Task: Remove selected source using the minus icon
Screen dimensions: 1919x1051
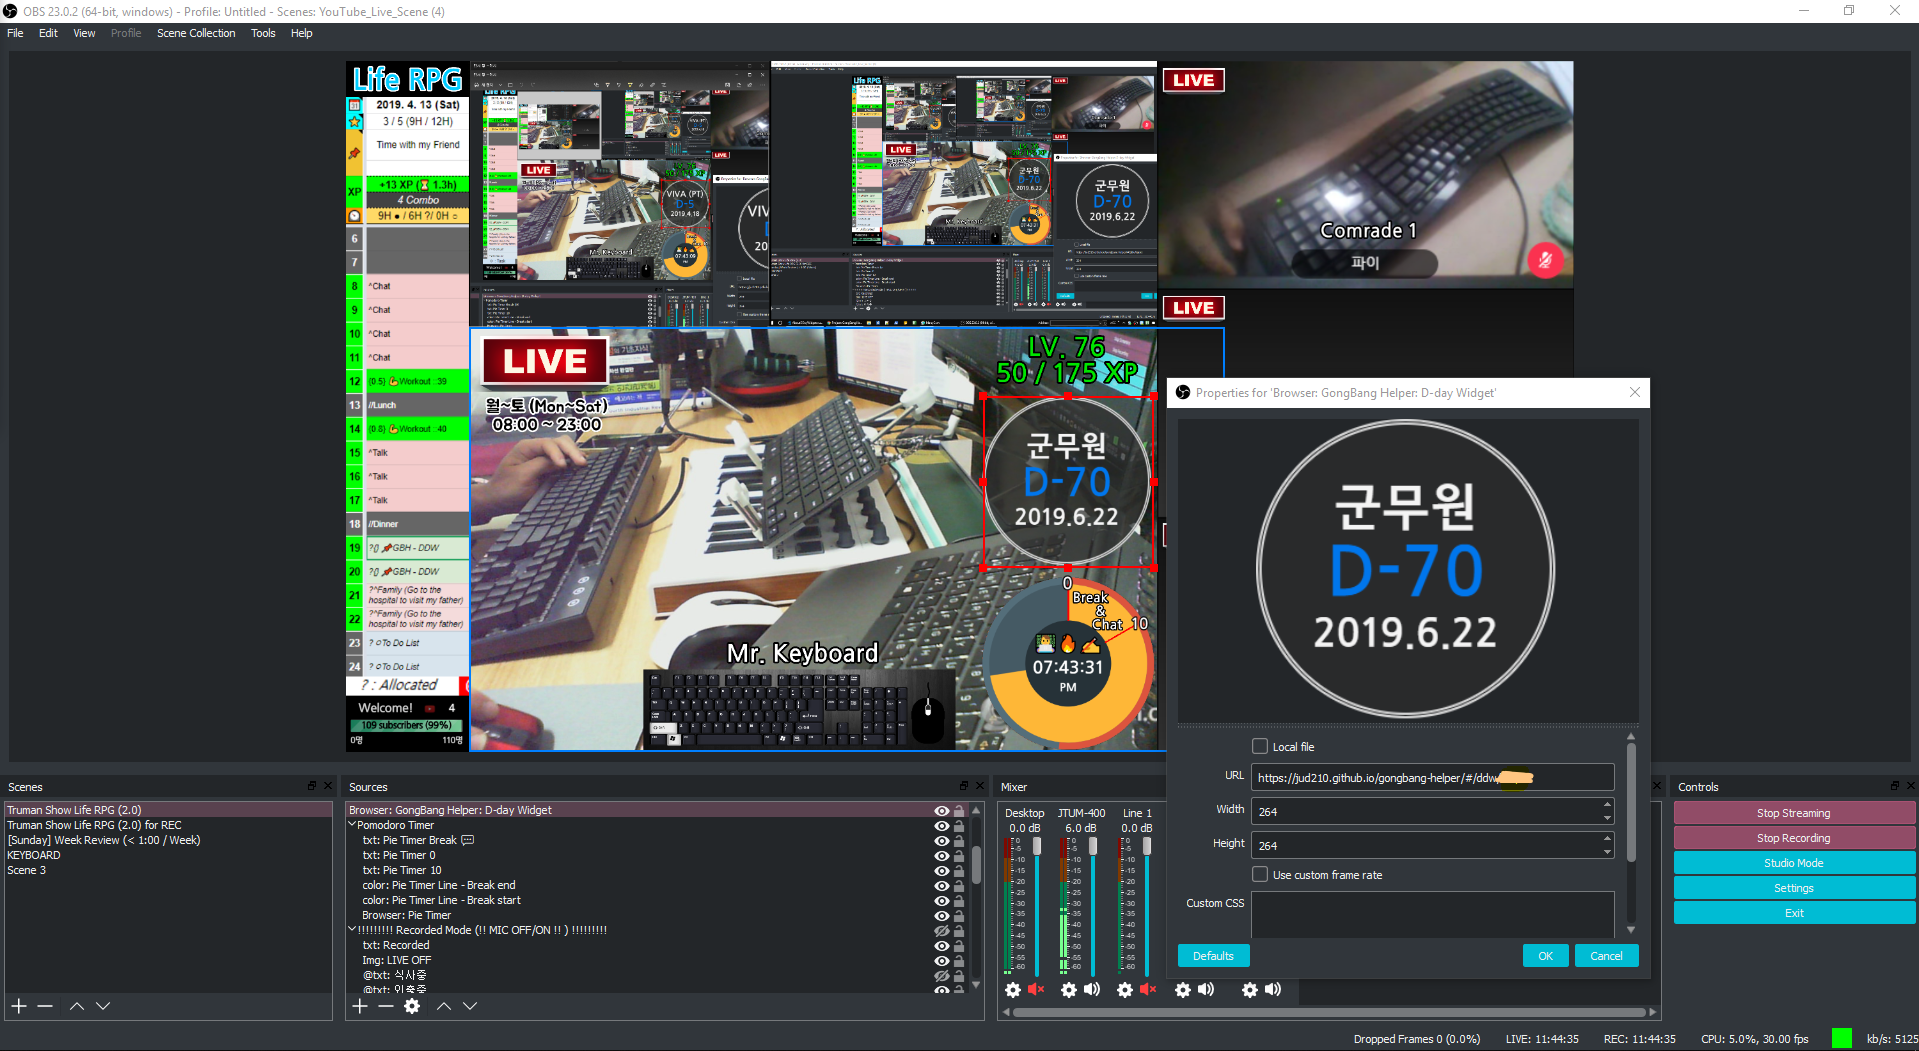Action: [x=386, y=1006]
